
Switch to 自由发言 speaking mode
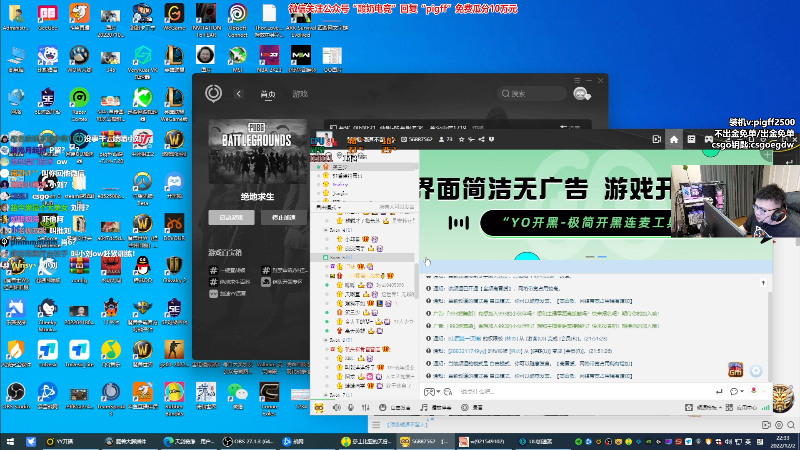click(395, 408)
